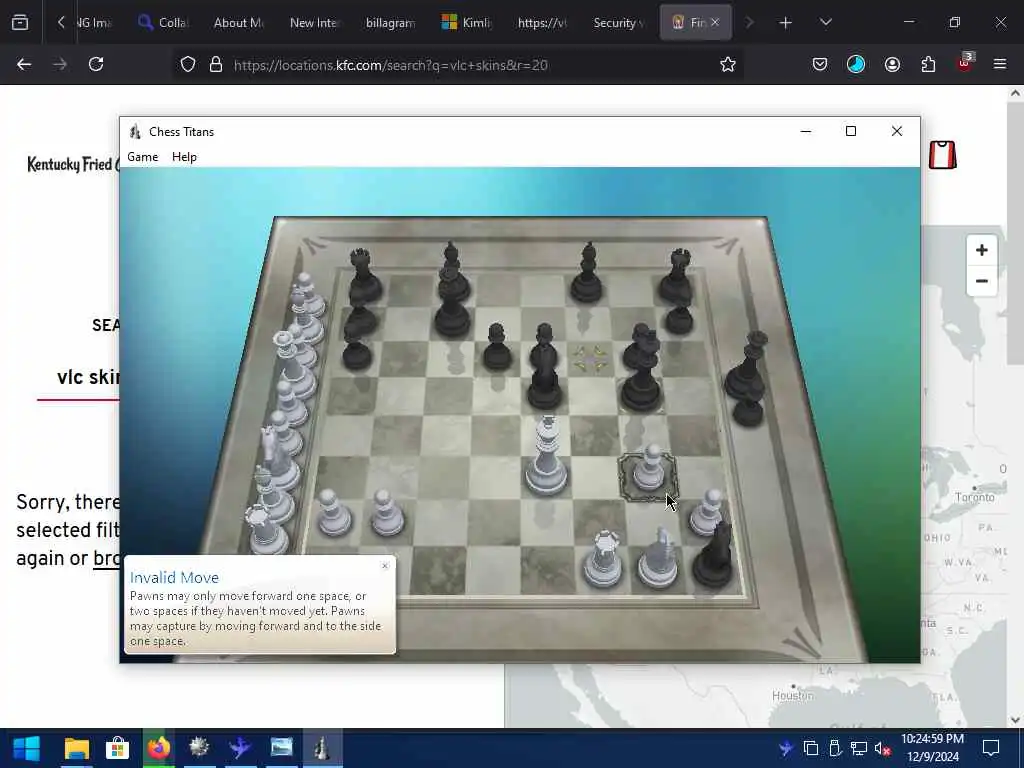Click the red extension badge icon

point(964,64)
